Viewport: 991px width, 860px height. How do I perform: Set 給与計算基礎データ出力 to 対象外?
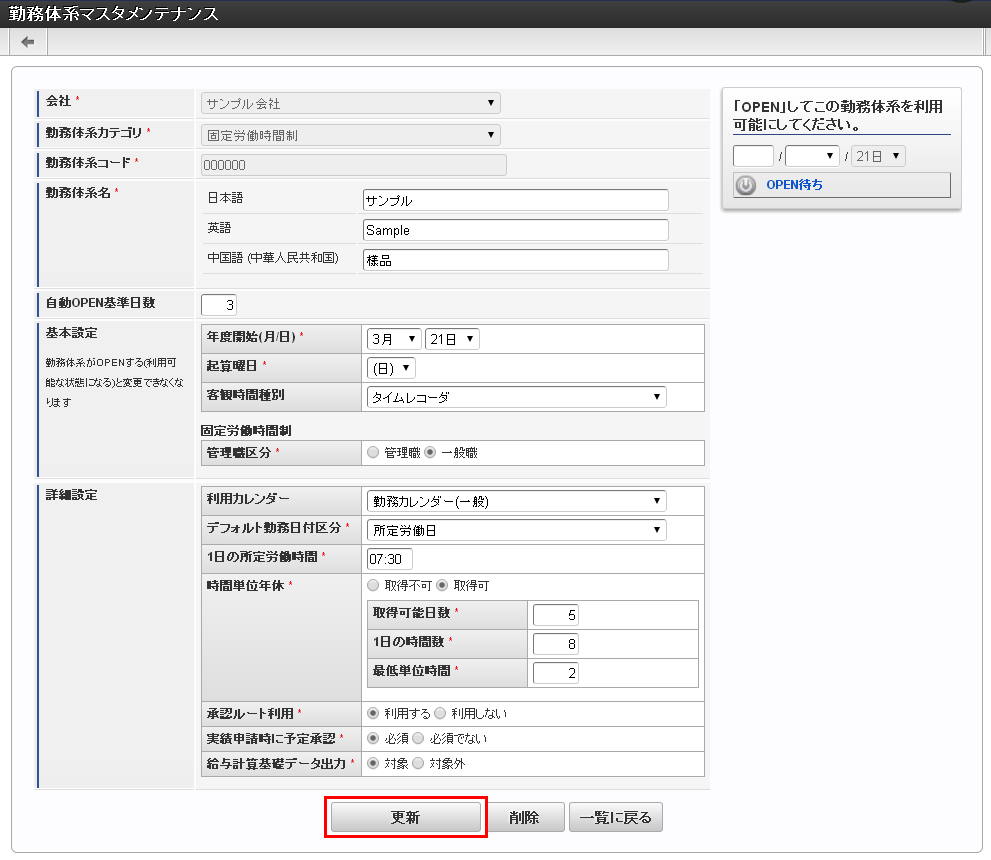pos(419,763)
